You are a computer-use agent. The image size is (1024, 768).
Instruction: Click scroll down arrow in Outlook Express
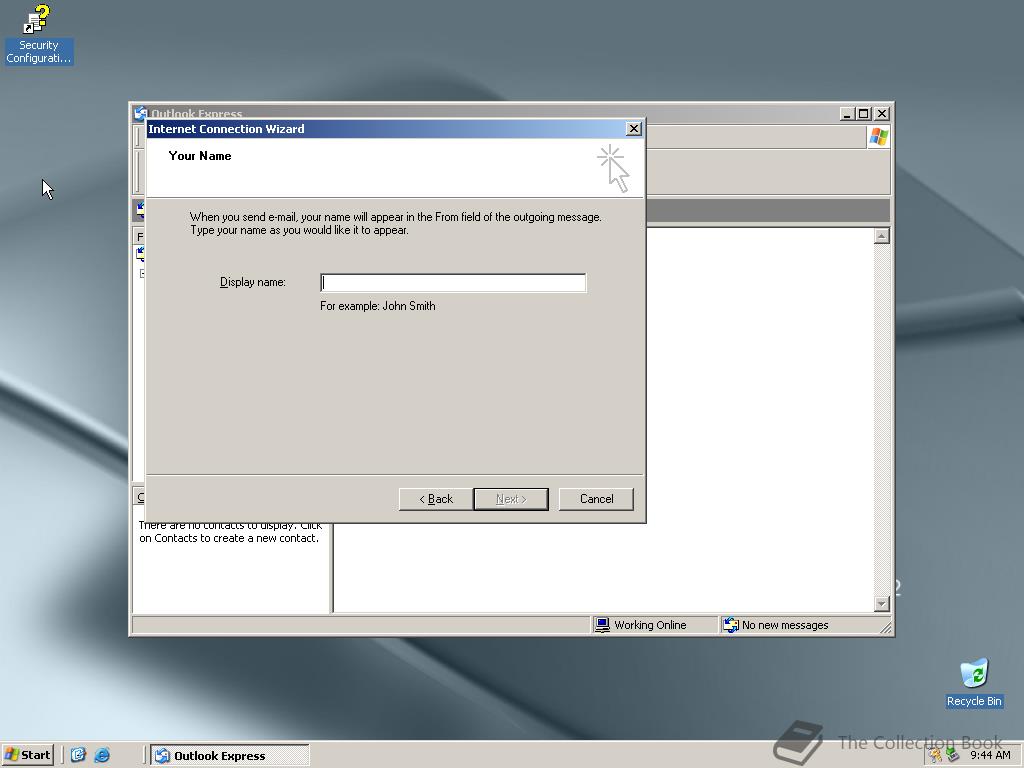(x=882, y=603)
